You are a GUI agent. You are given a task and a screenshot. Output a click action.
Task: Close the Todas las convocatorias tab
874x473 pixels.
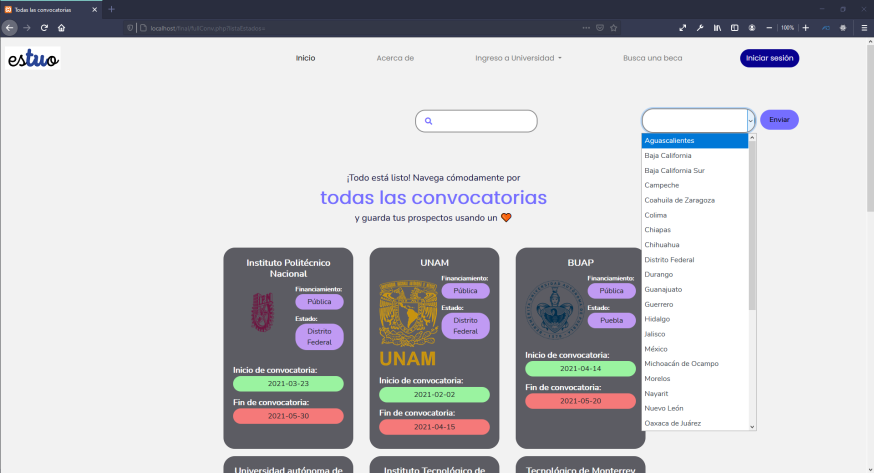94,9
